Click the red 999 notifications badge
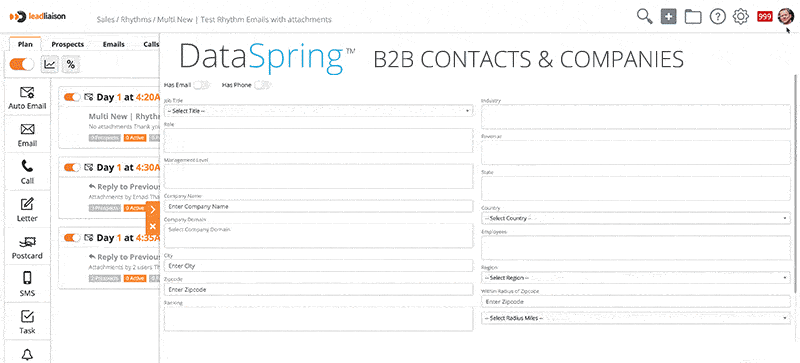This screenshot has height=363, width=800. click(764, 17)
